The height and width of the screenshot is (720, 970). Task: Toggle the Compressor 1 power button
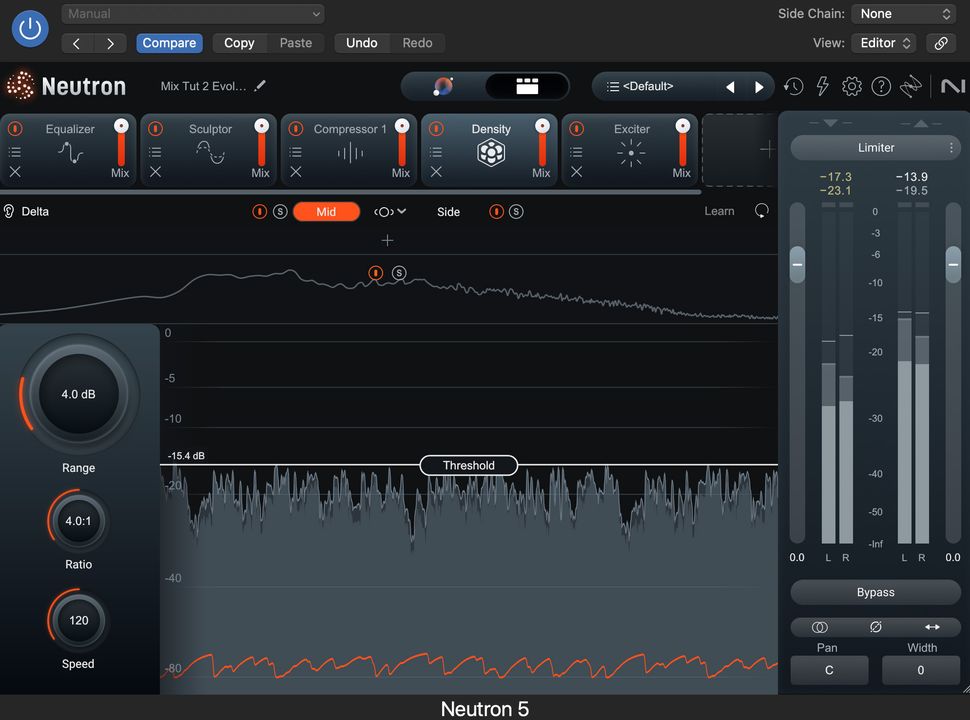(x=295, y=129)
